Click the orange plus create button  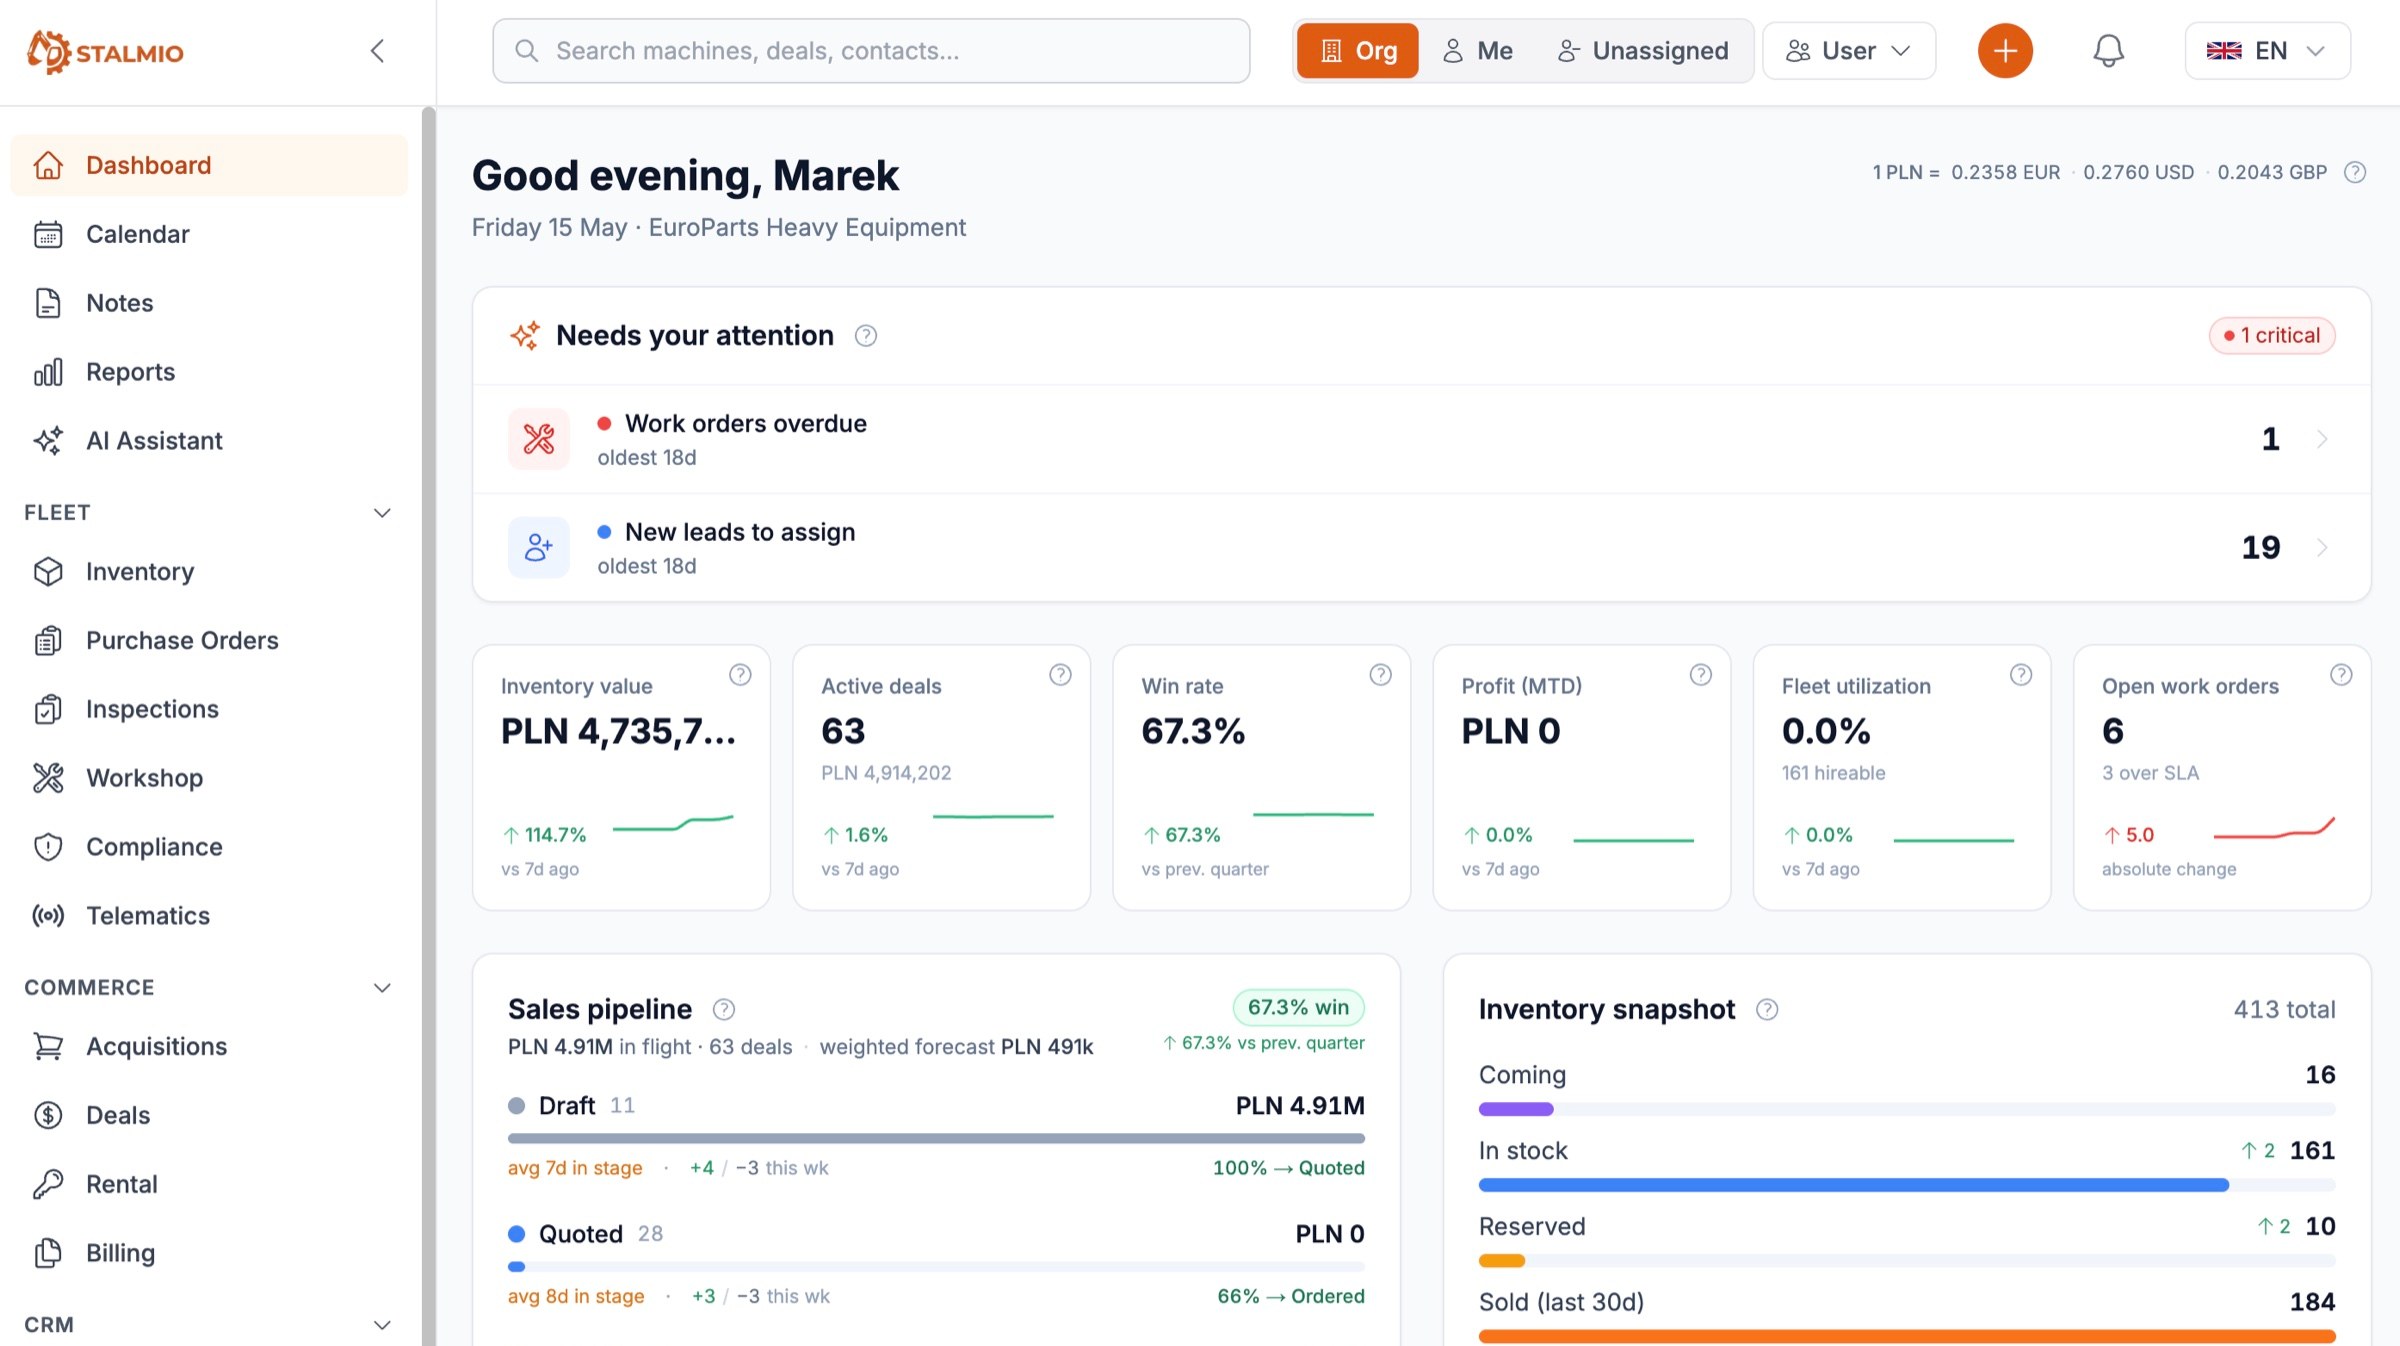point(2005,51)
